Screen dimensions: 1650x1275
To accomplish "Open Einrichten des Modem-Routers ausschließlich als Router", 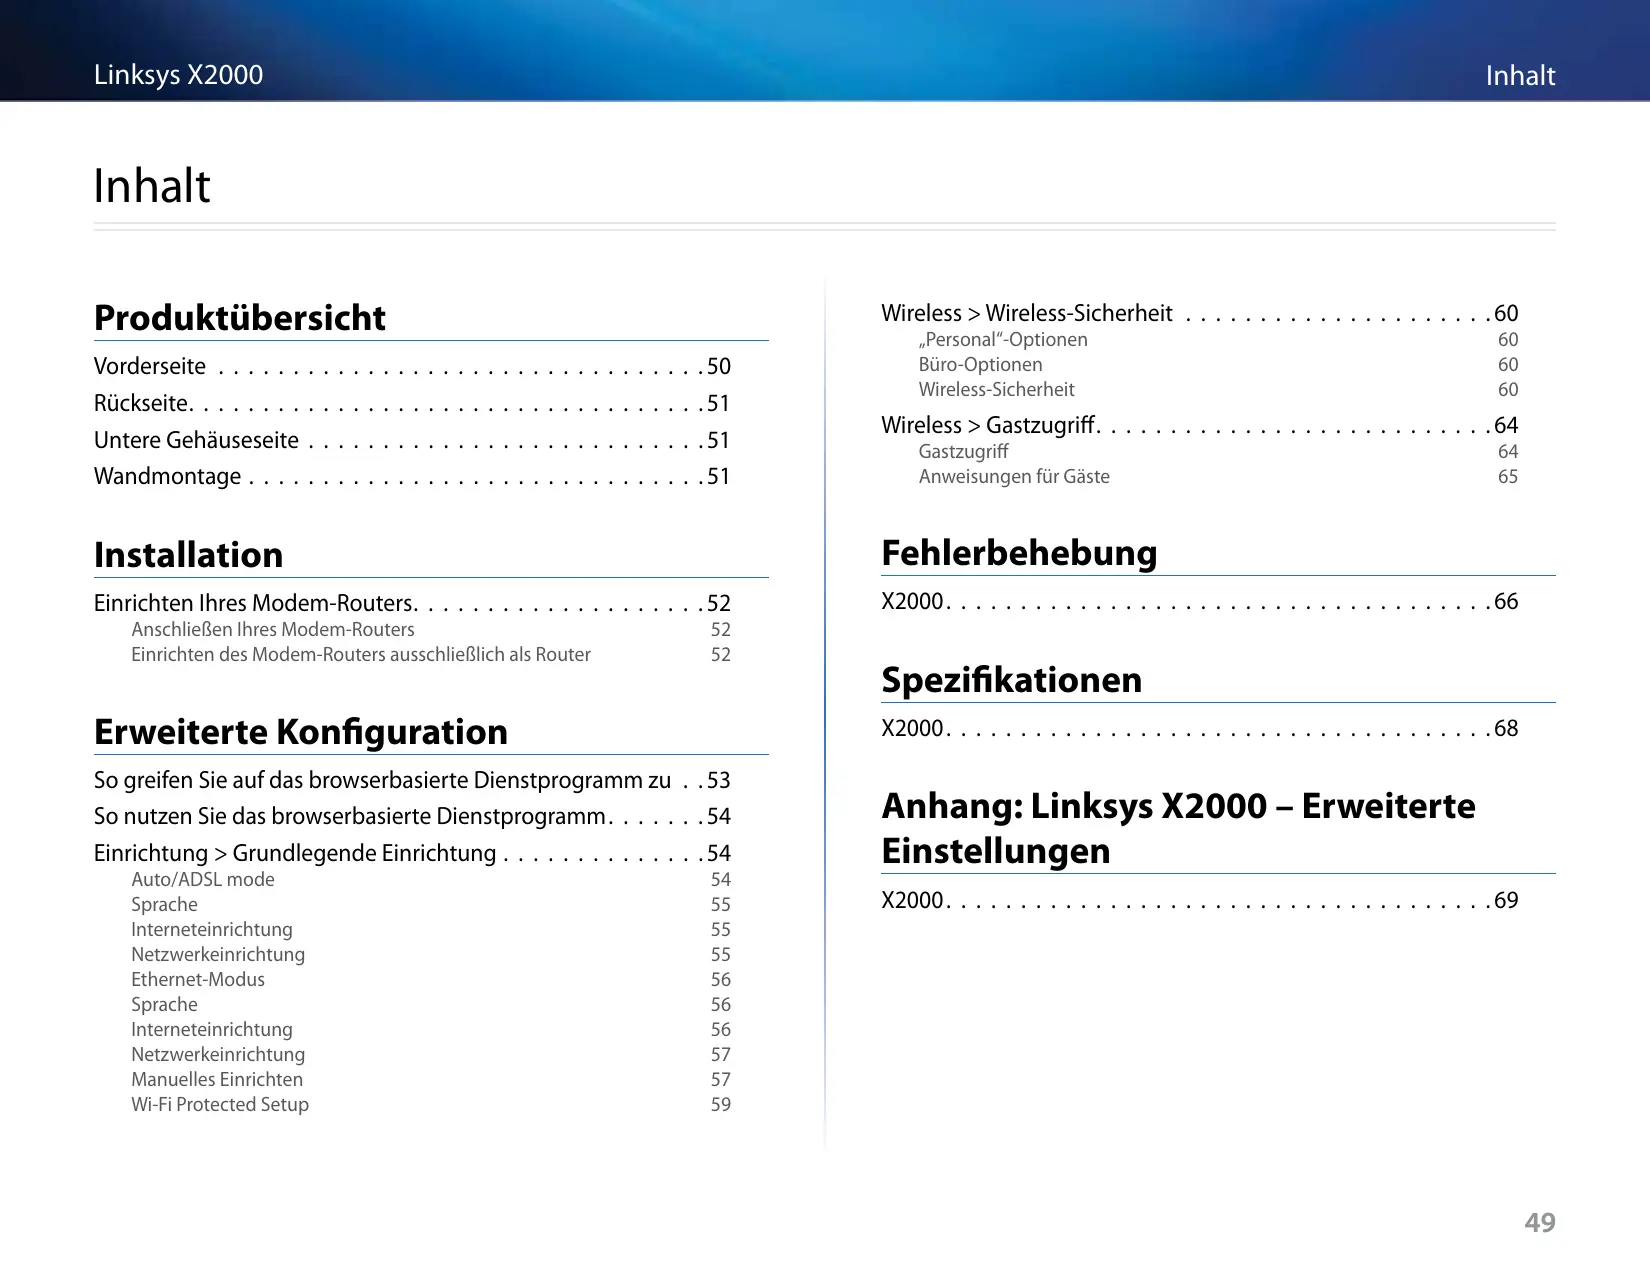I will [360, 654].
